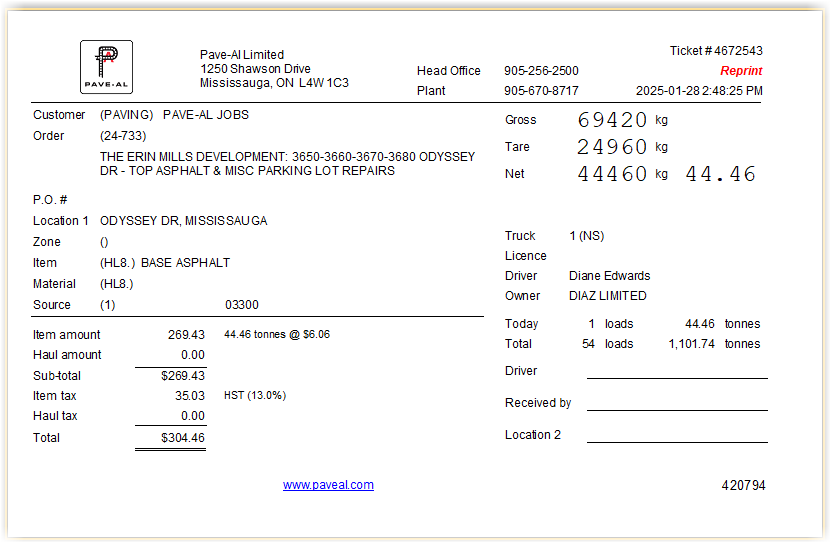The height and width of the screenshot is (543, 831).
Task: Click the Pave-Al company logo
Action: coord(106,67)
